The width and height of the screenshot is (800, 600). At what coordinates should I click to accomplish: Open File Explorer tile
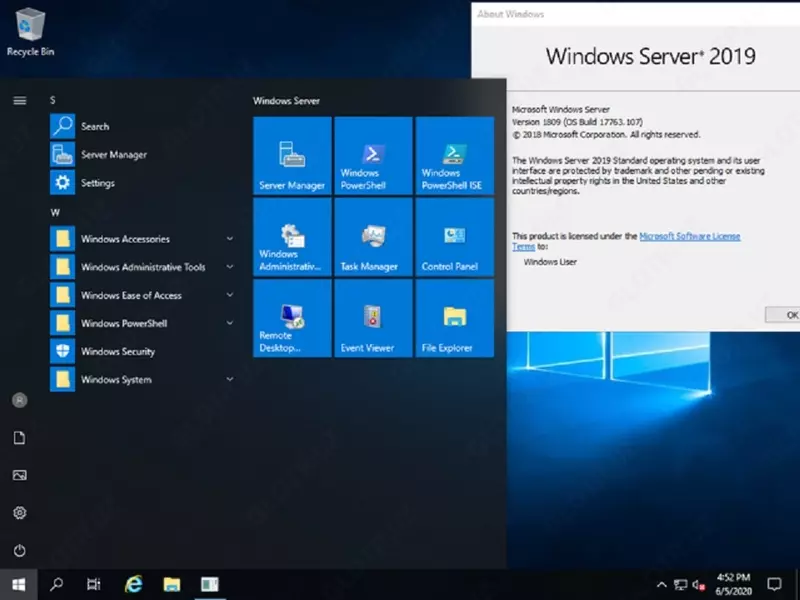[454, 318]
